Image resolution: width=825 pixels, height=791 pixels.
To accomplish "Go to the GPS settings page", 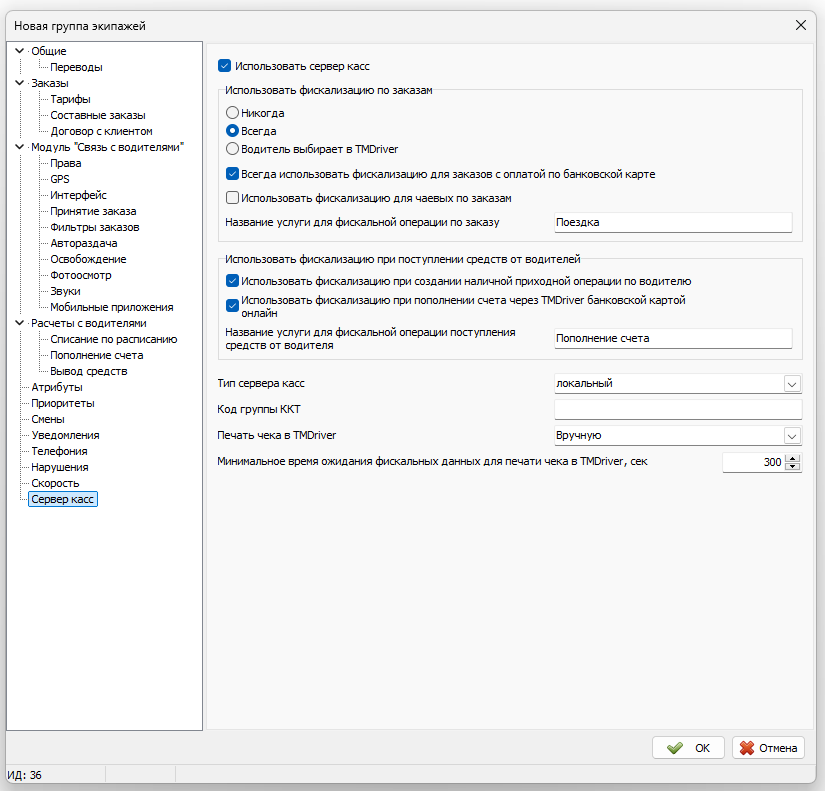I will tap(60, 179).
